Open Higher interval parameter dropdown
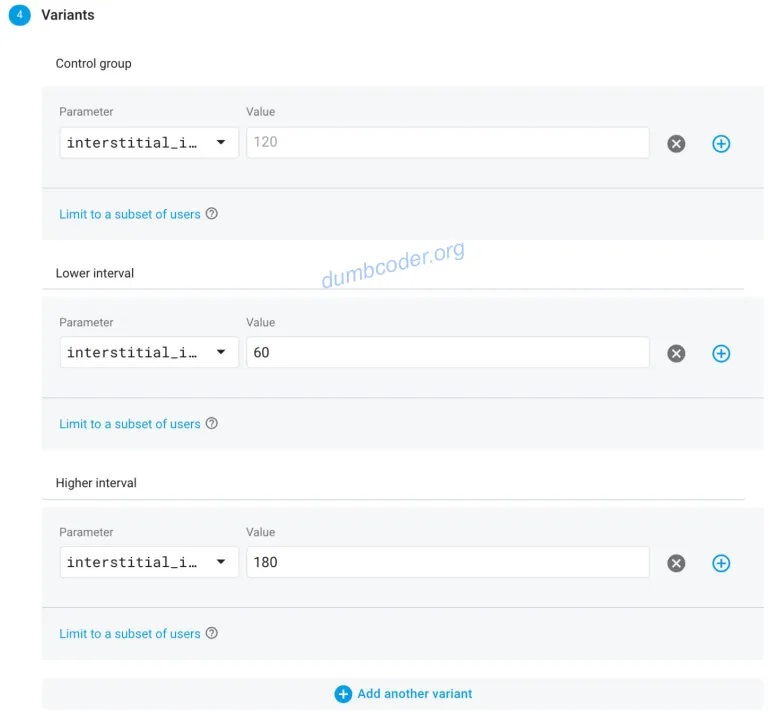768x713 pixels. click(x=149, y=562)
